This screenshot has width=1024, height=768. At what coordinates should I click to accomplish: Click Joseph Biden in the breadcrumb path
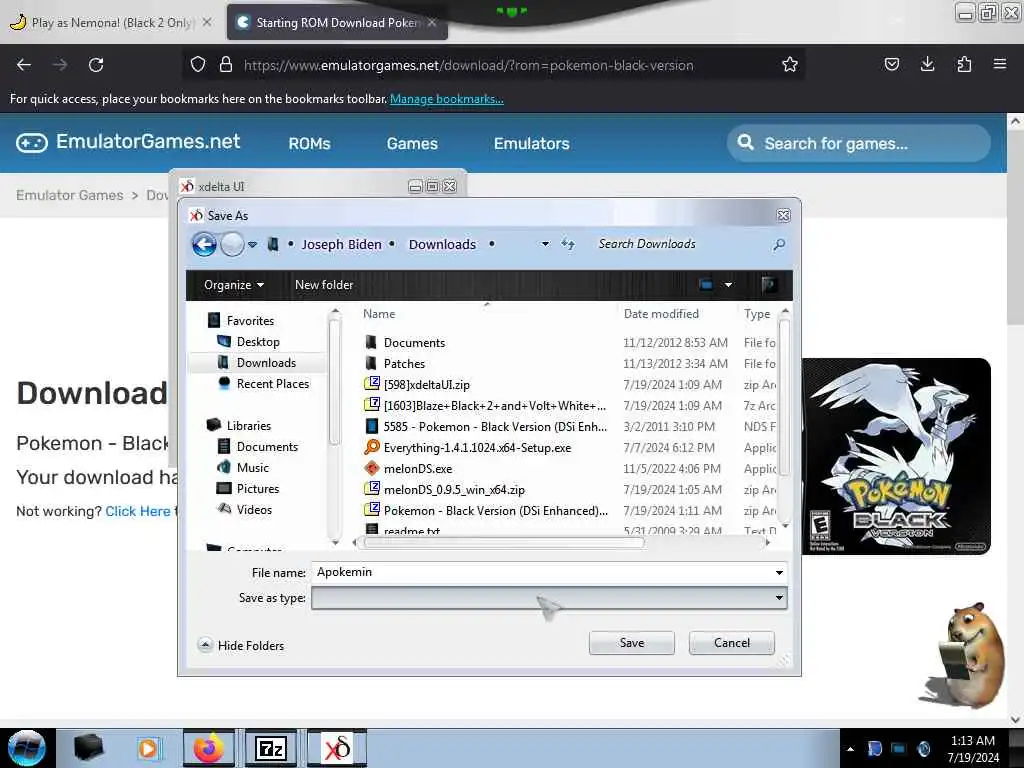pos(342,244)
